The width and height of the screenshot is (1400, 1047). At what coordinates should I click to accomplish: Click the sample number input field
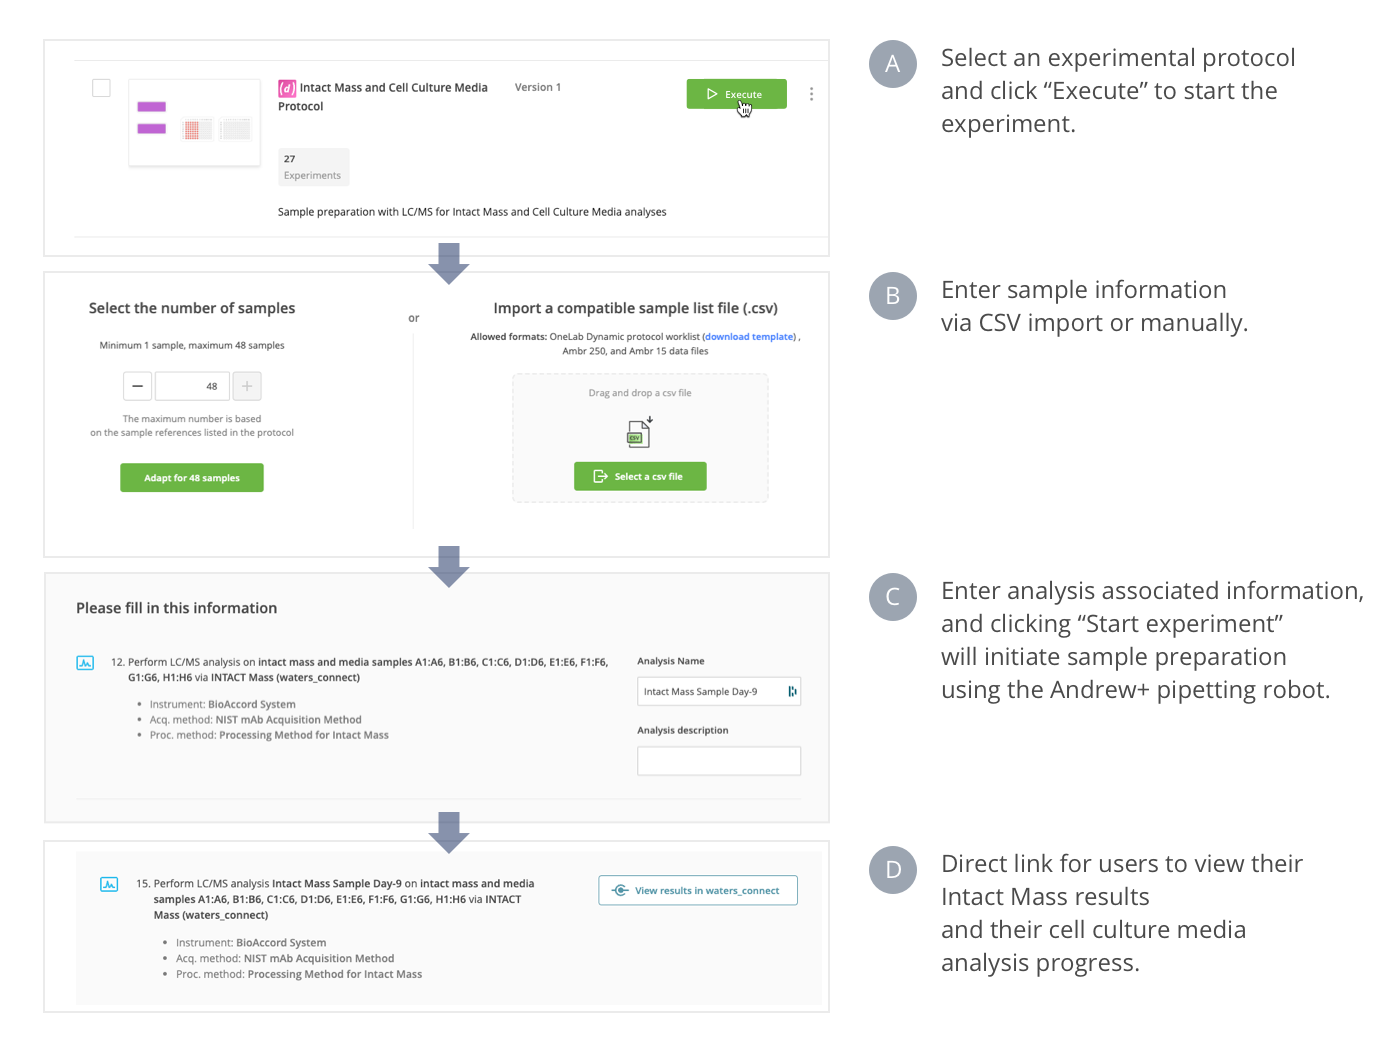192,386
